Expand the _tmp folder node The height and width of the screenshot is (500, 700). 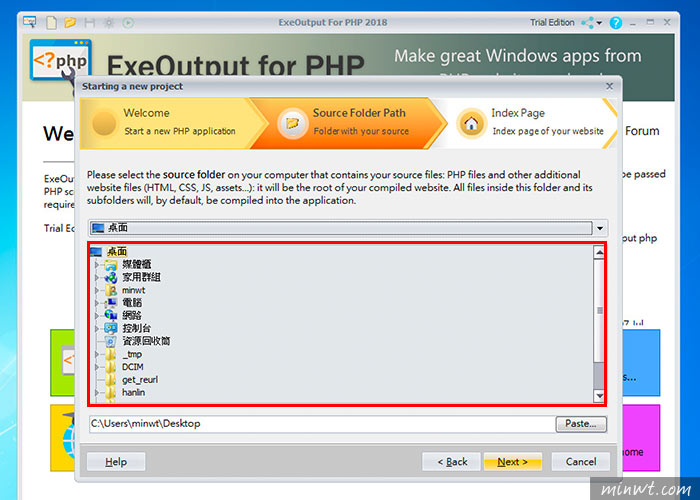[97, 354]
